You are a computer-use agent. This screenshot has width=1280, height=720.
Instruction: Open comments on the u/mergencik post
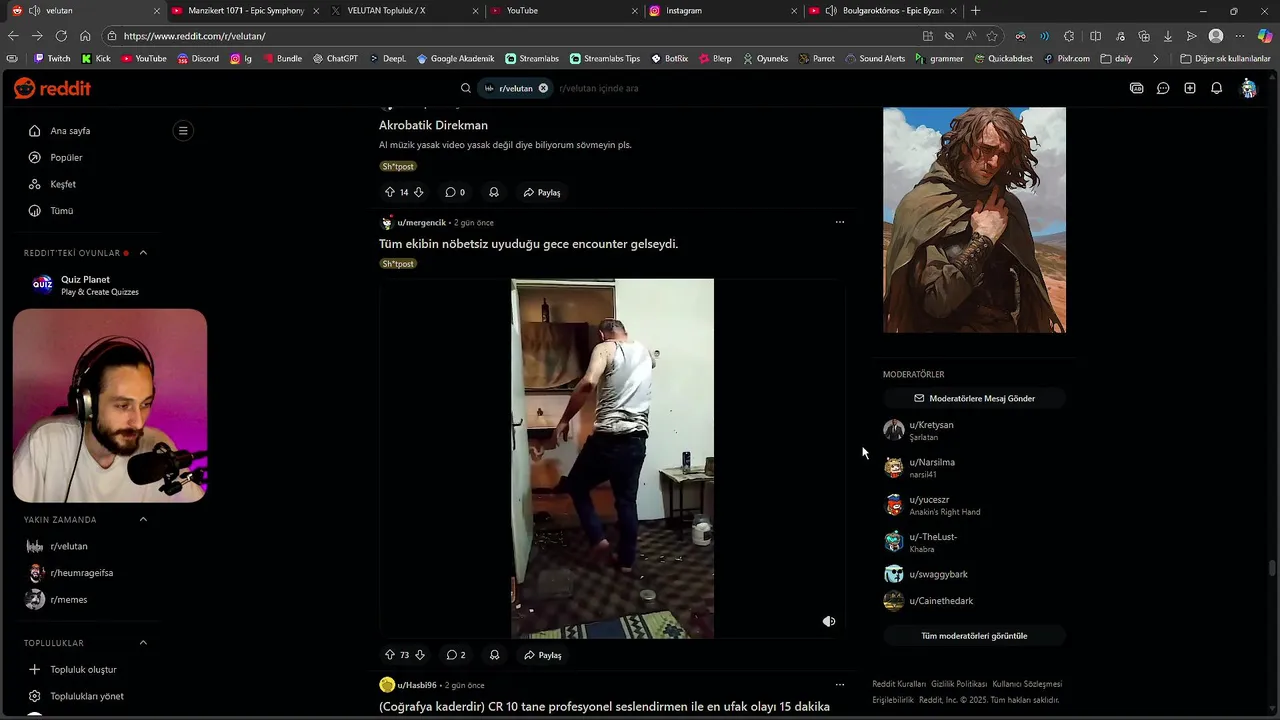point(456,655)
